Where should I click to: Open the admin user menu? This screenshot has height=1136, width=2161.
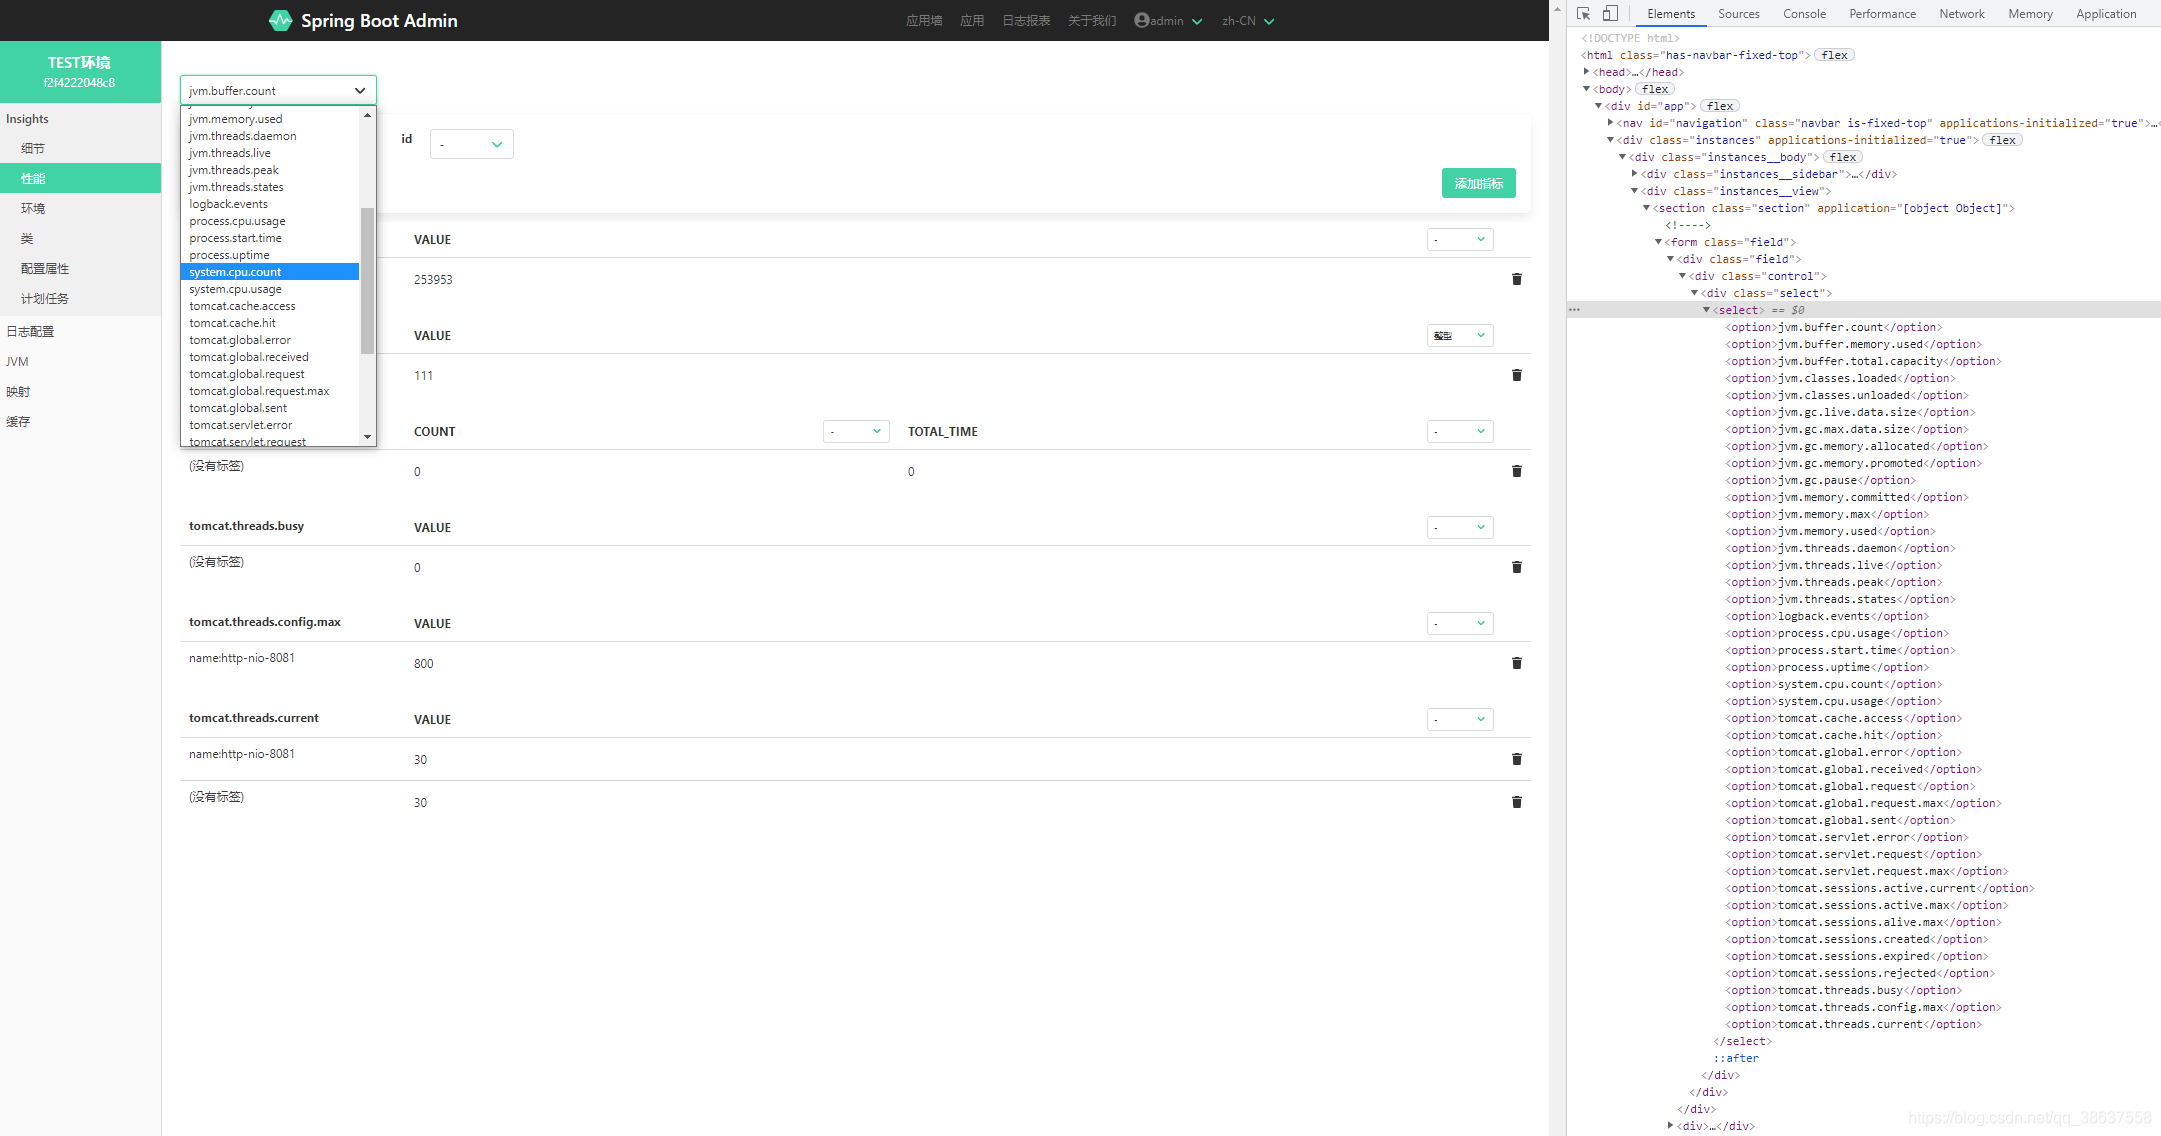click(1168, 20)
